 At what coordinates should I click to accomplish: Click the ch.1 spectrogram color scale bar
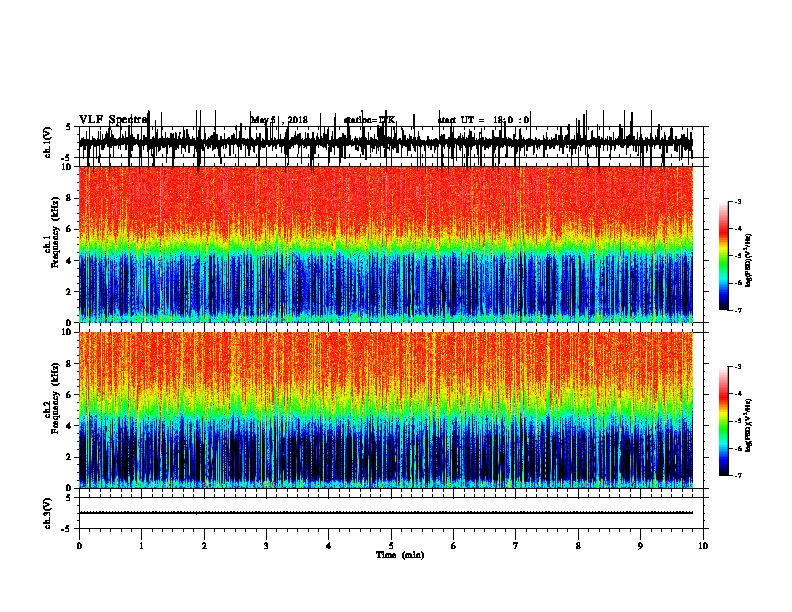pos(723,256)
